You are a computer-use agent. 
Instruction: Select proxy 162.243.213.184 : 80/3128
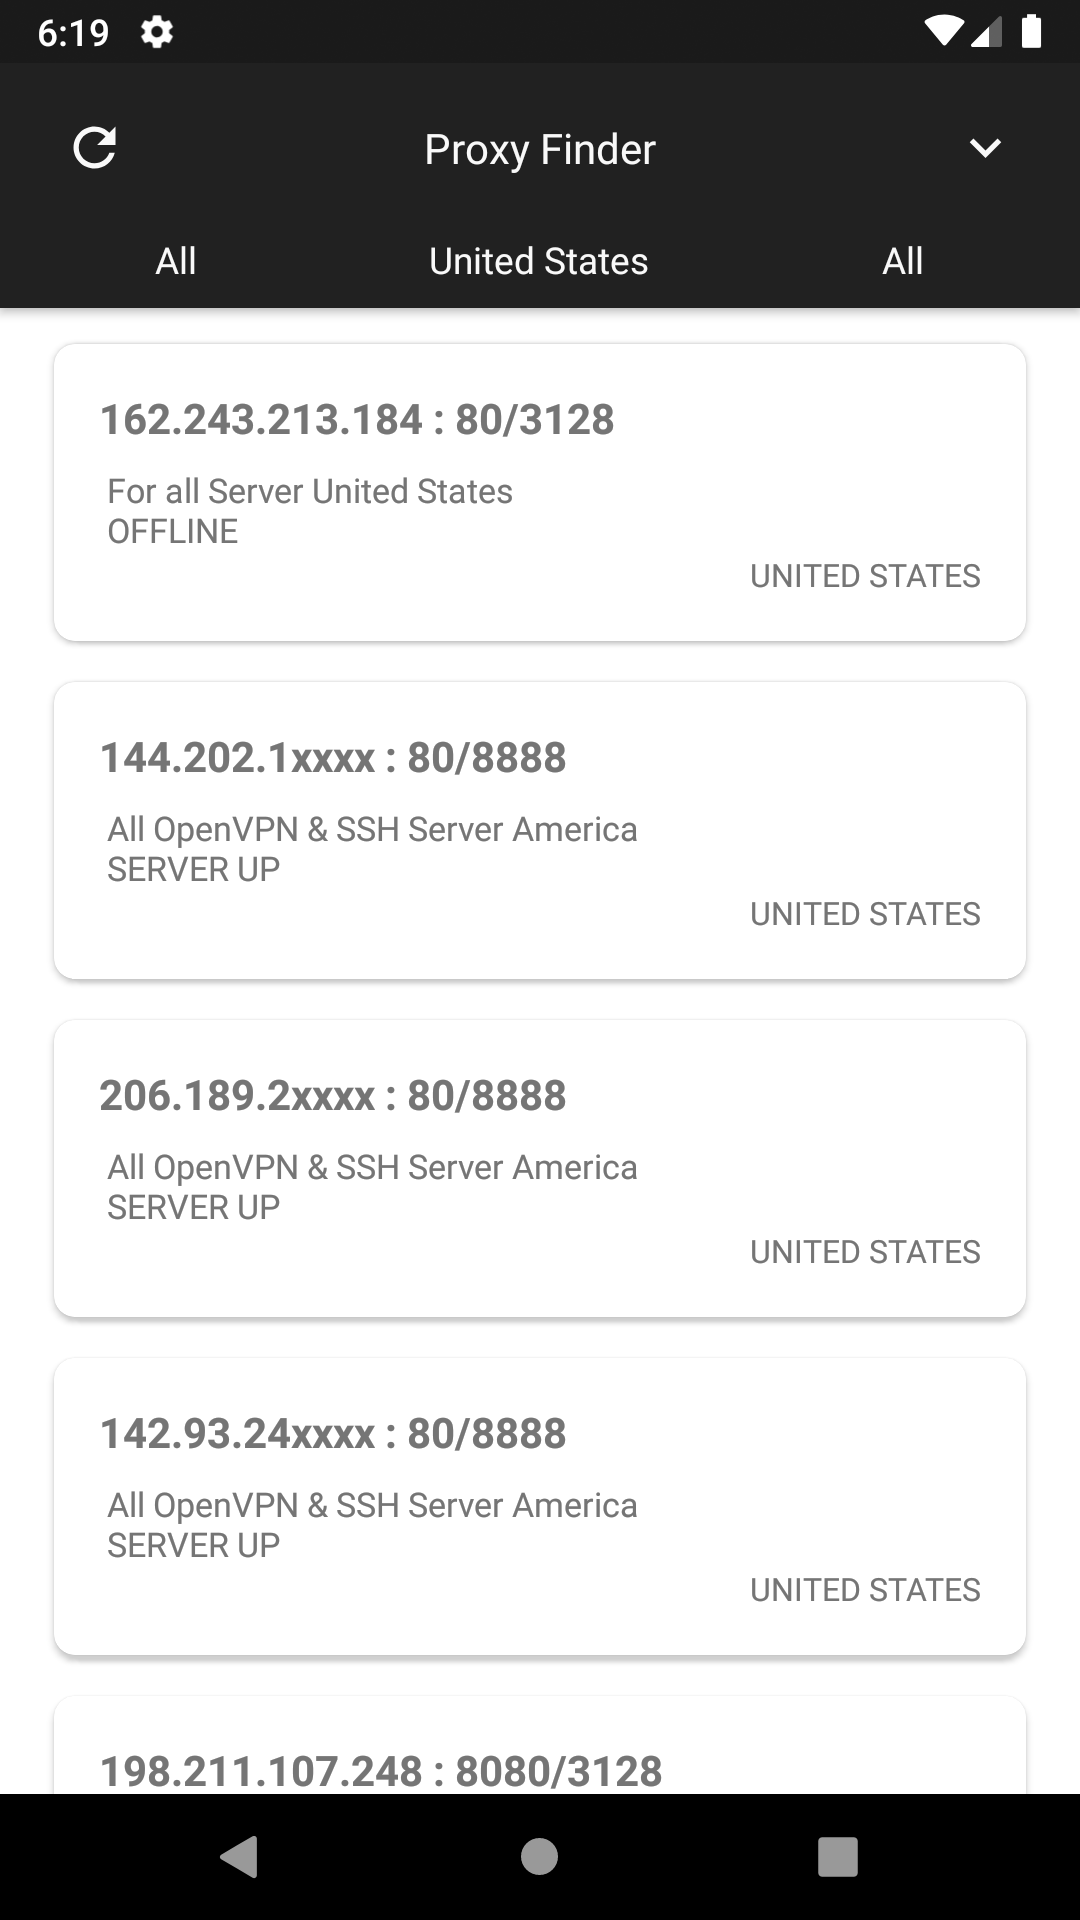point(540,492)
